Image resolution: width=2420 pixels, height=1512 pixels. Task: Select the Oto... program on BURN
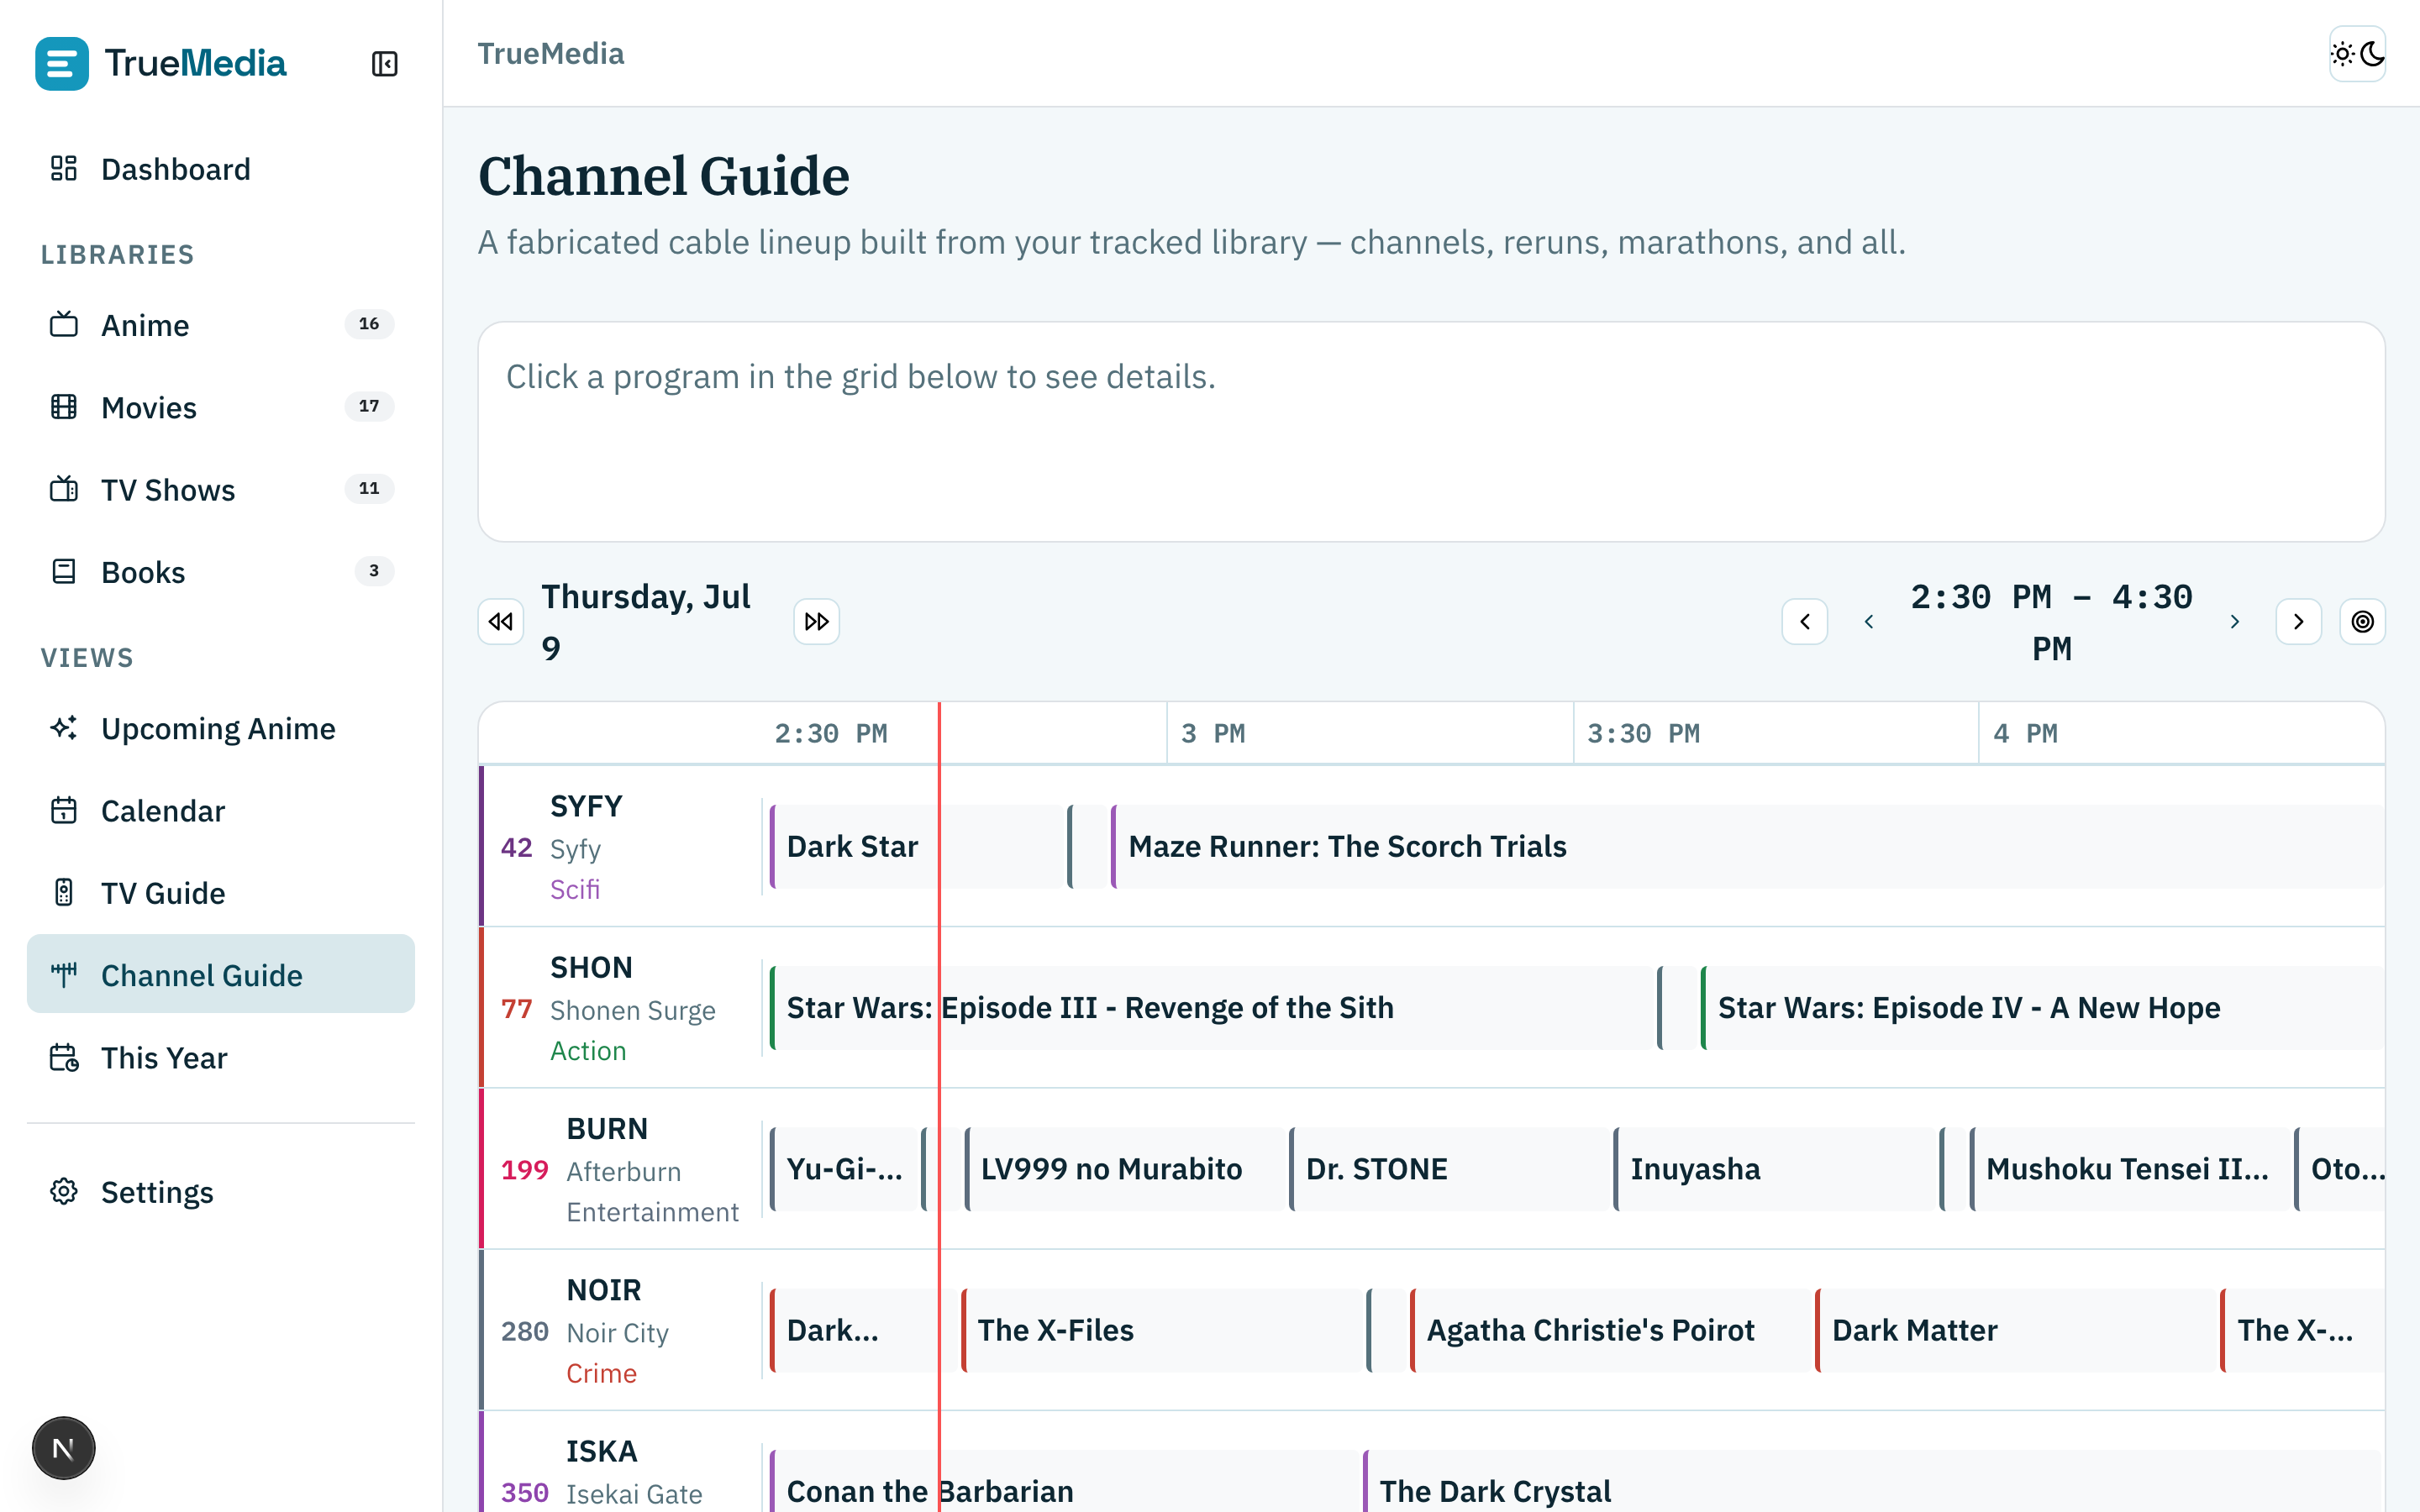(2339, 1169)
